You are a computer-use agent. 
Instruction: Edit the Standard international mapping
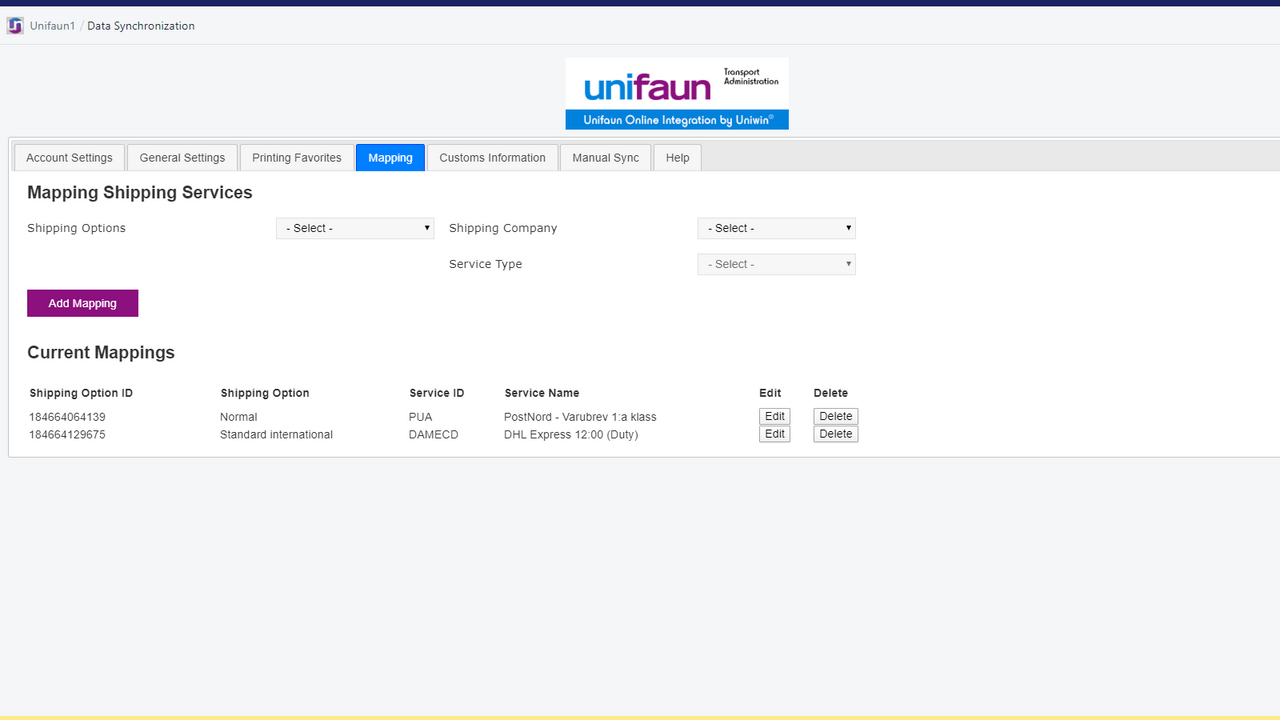point(774,434)
